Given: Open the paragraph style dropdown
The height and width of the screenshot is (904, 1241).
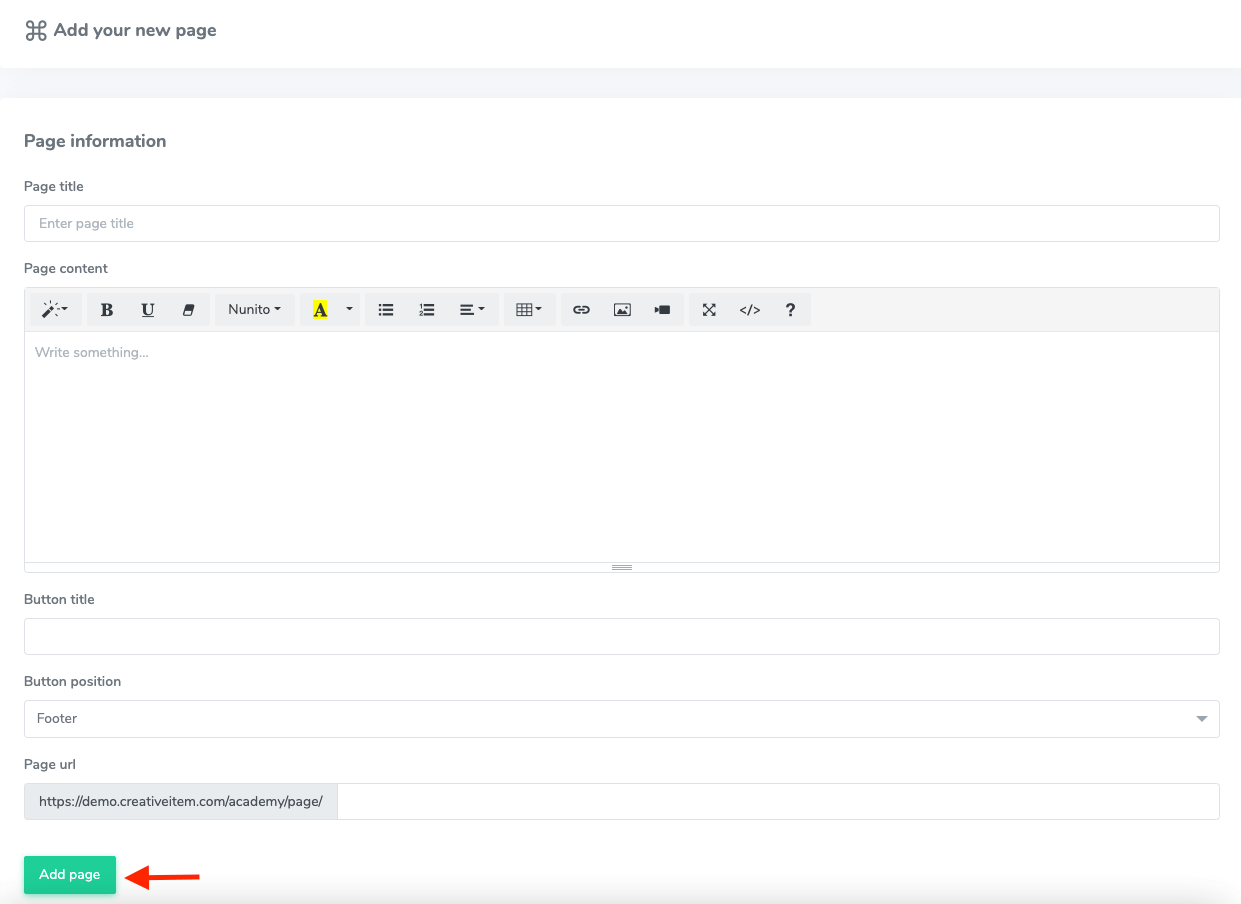Looking at the screenshot, I should pos(54,309).
